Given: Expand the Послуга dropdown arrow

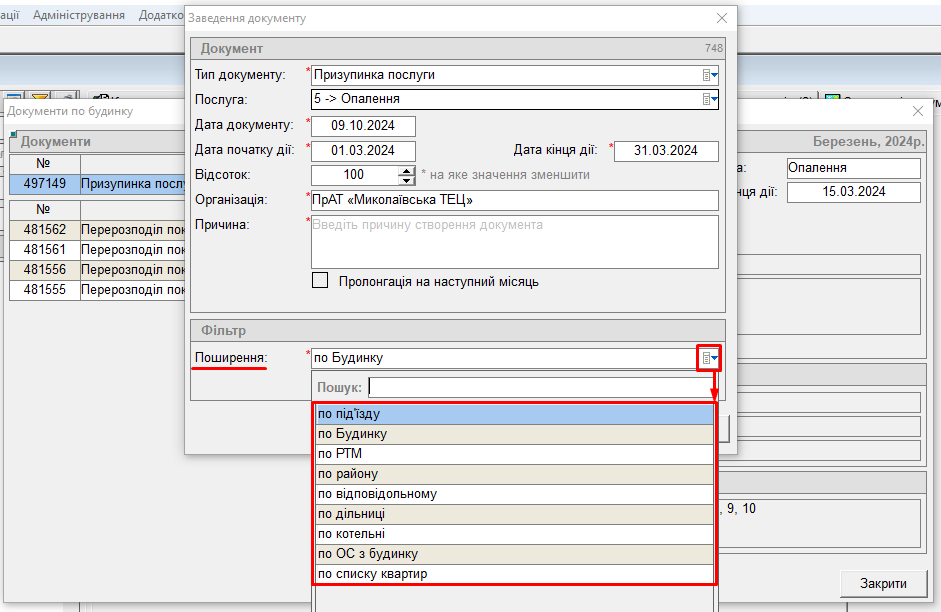Looking at the screenshot, I should tap(710, 99).
